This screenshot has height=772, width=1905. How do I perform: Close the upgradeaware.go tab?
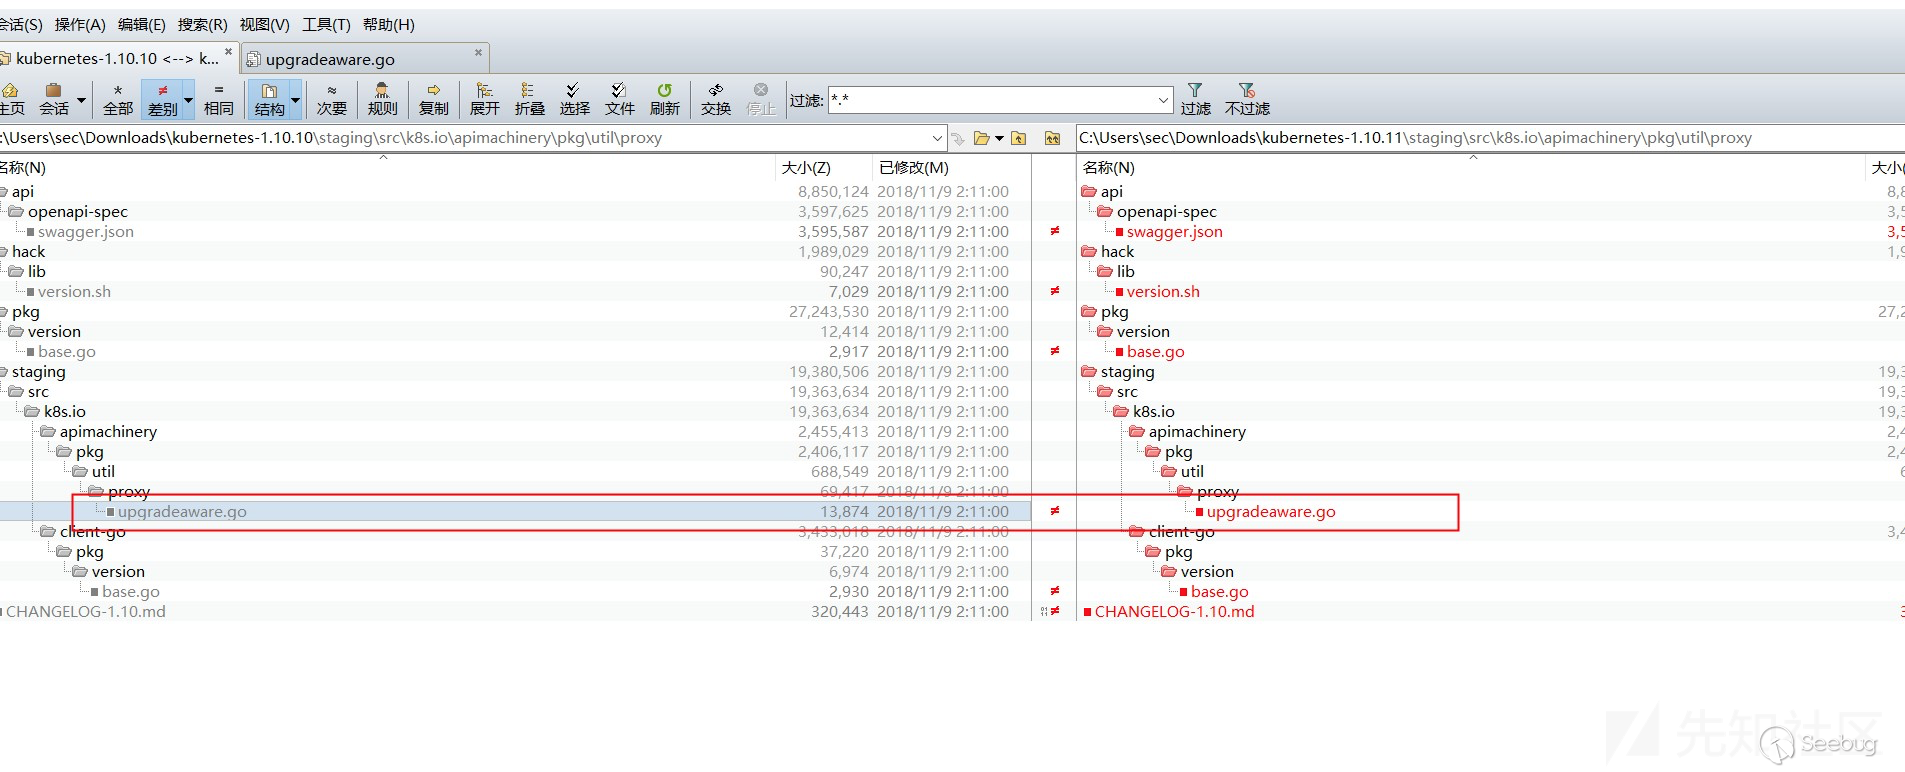[x=478, y=53]
